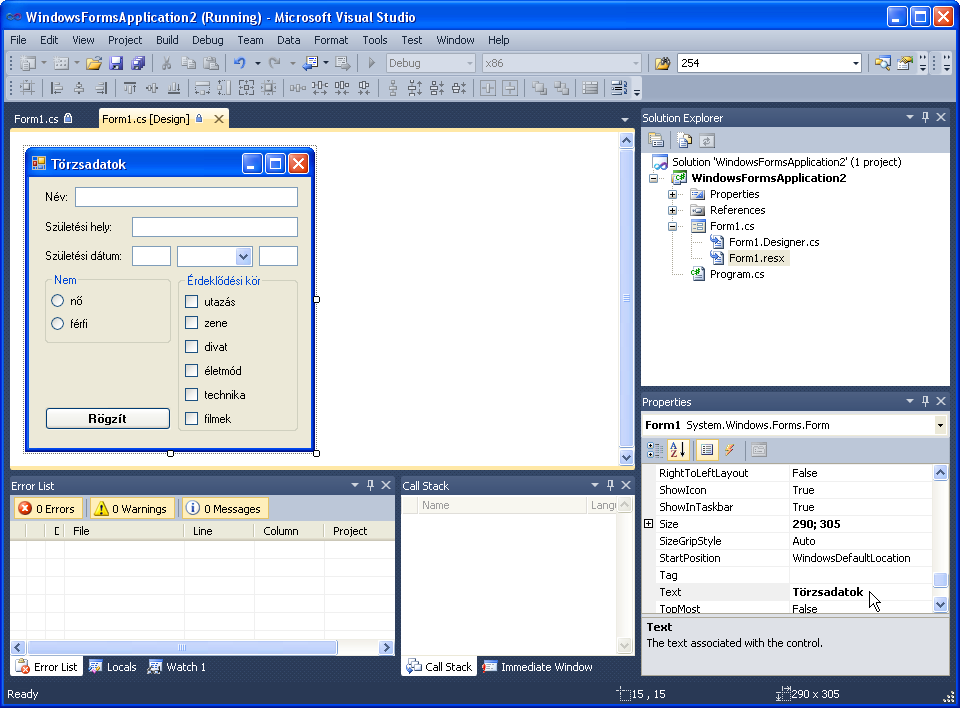Check the zene checkbox
960x708 pixels.
pyautogui.click(x=192, y=323)
